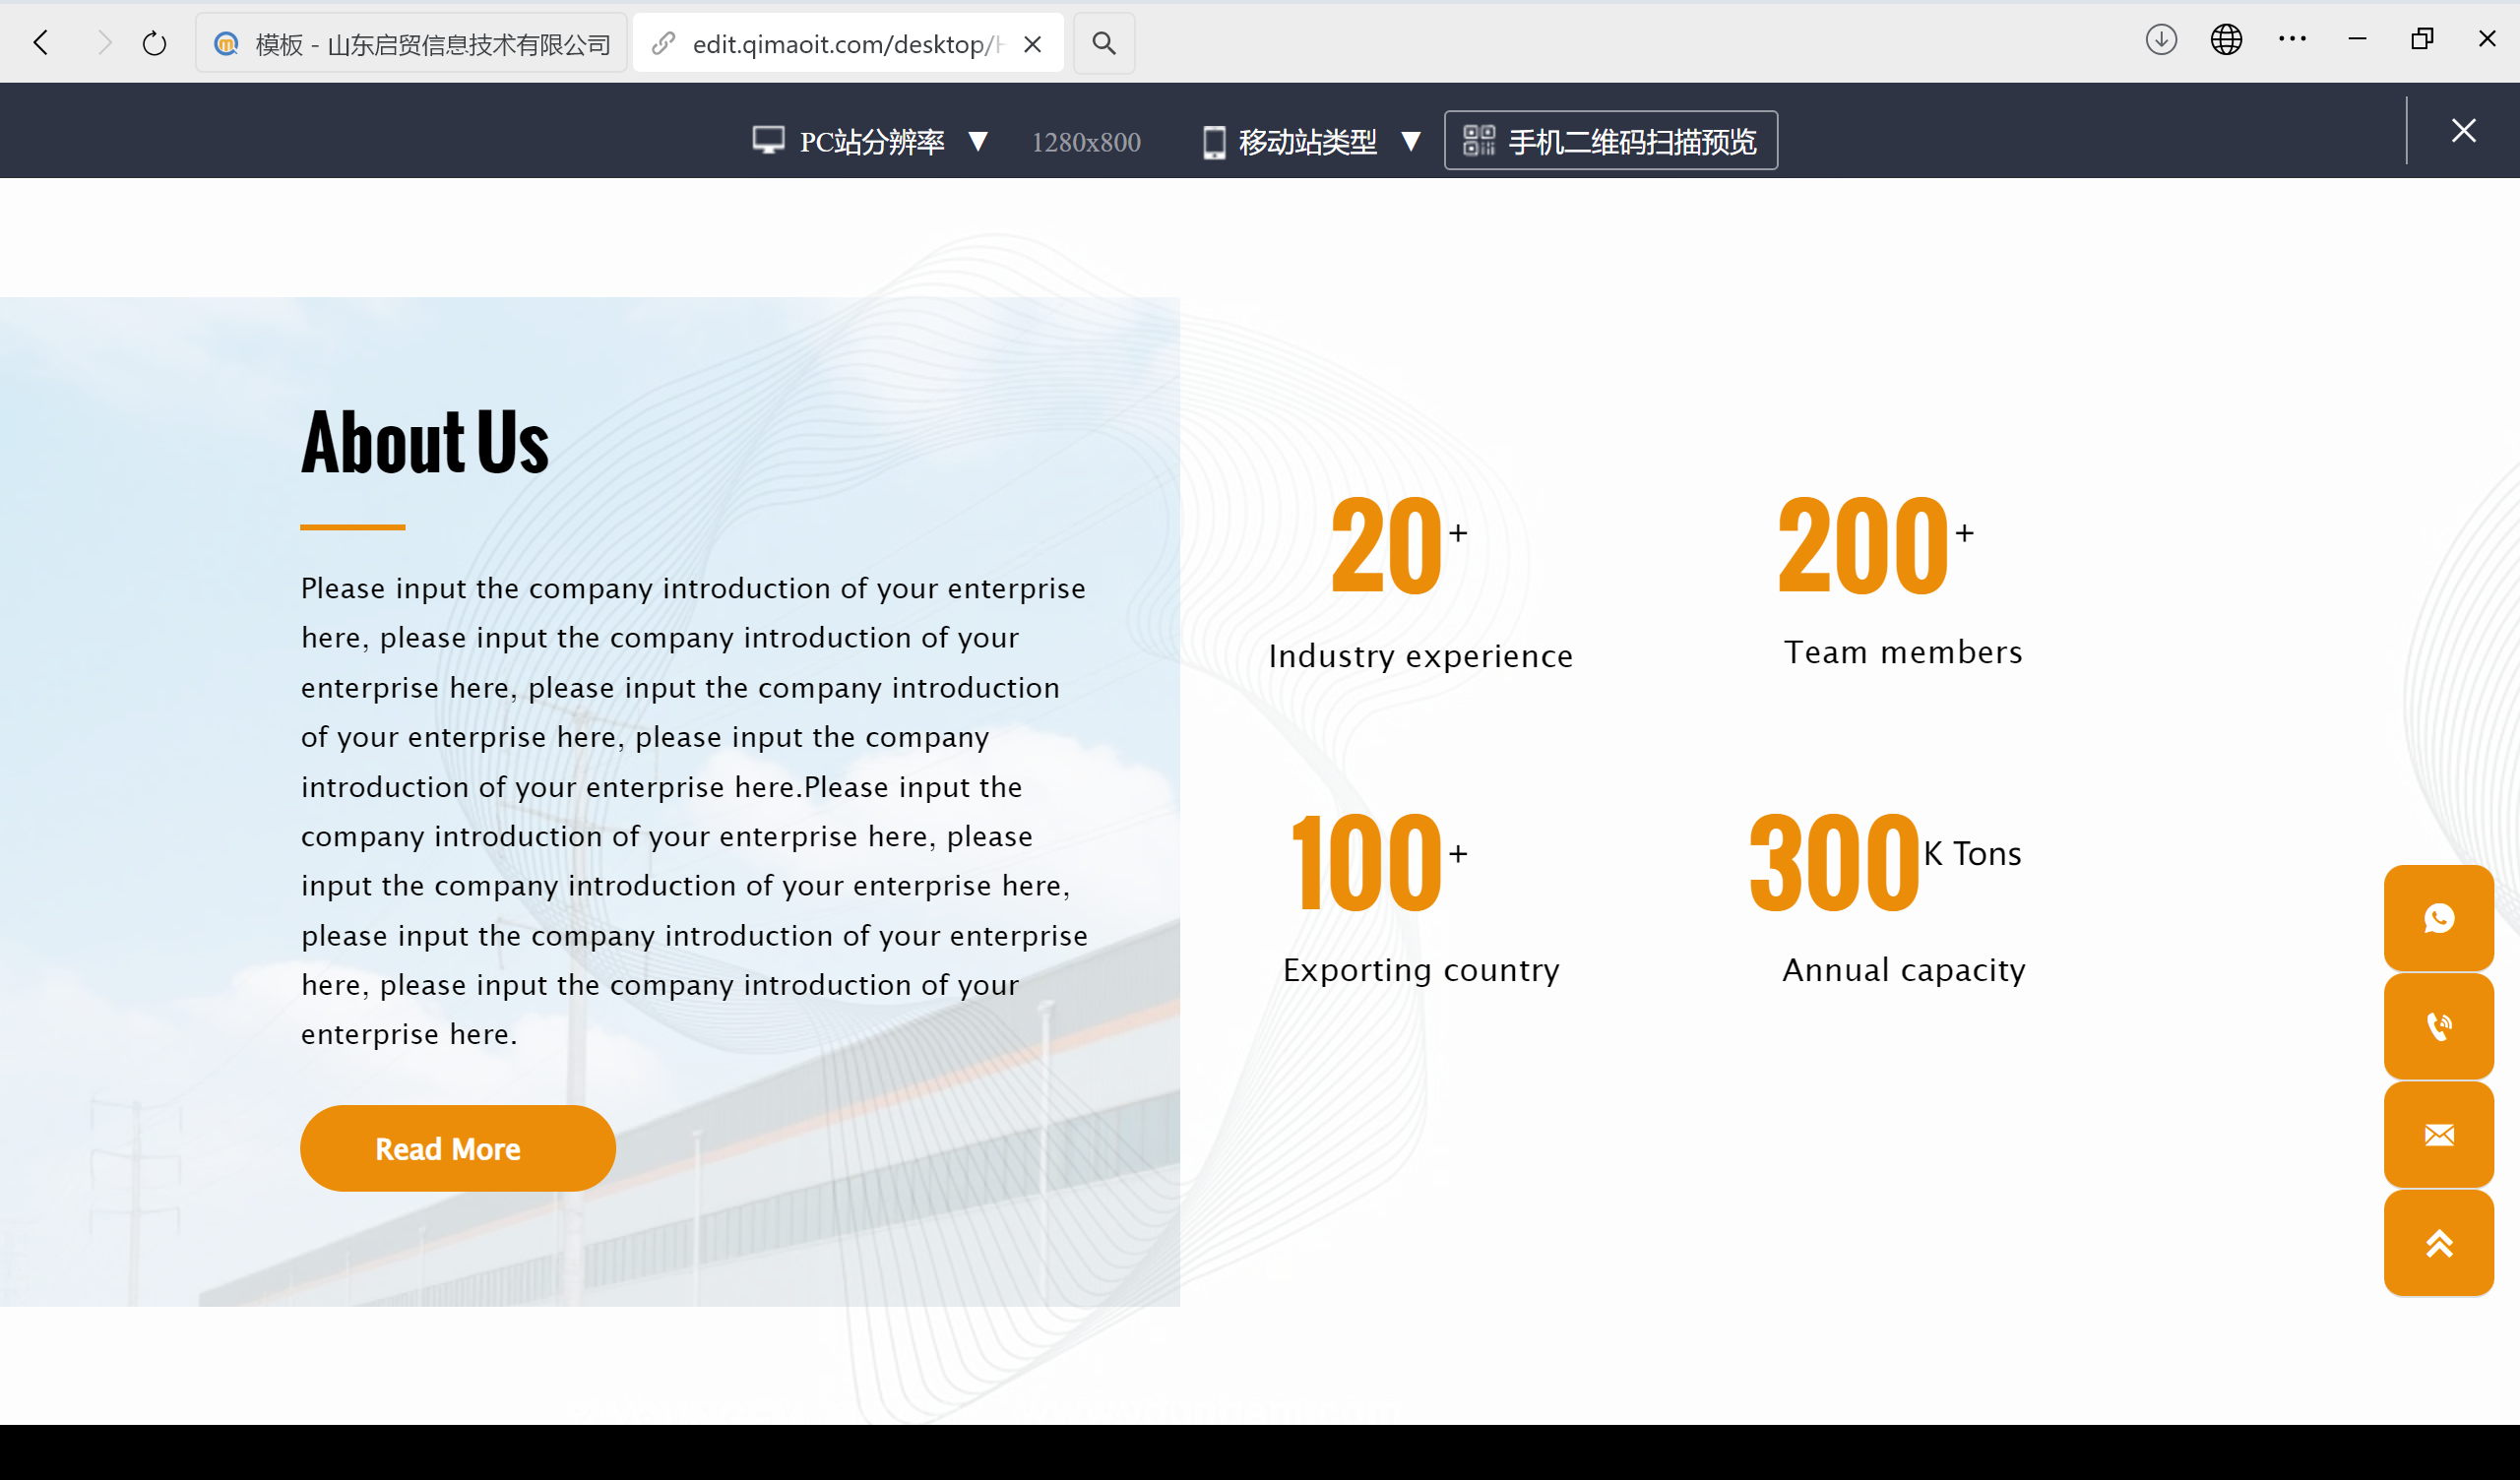2520x1480 pixels.
Task: Click the WhatsApp chat floating icon
Action: coord(2438,918)
